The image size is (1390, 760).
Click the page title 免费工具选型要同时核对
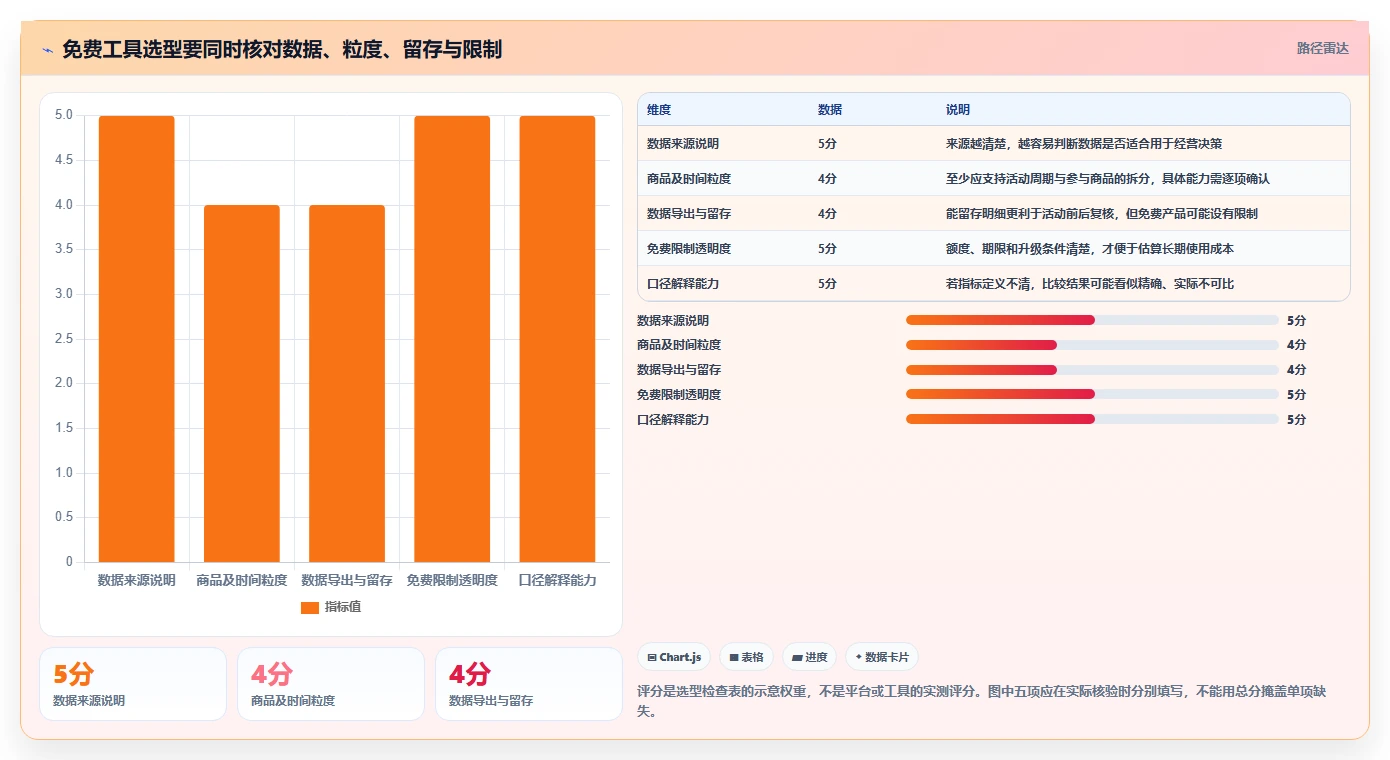pyautogui.click(x=282, y=49)
